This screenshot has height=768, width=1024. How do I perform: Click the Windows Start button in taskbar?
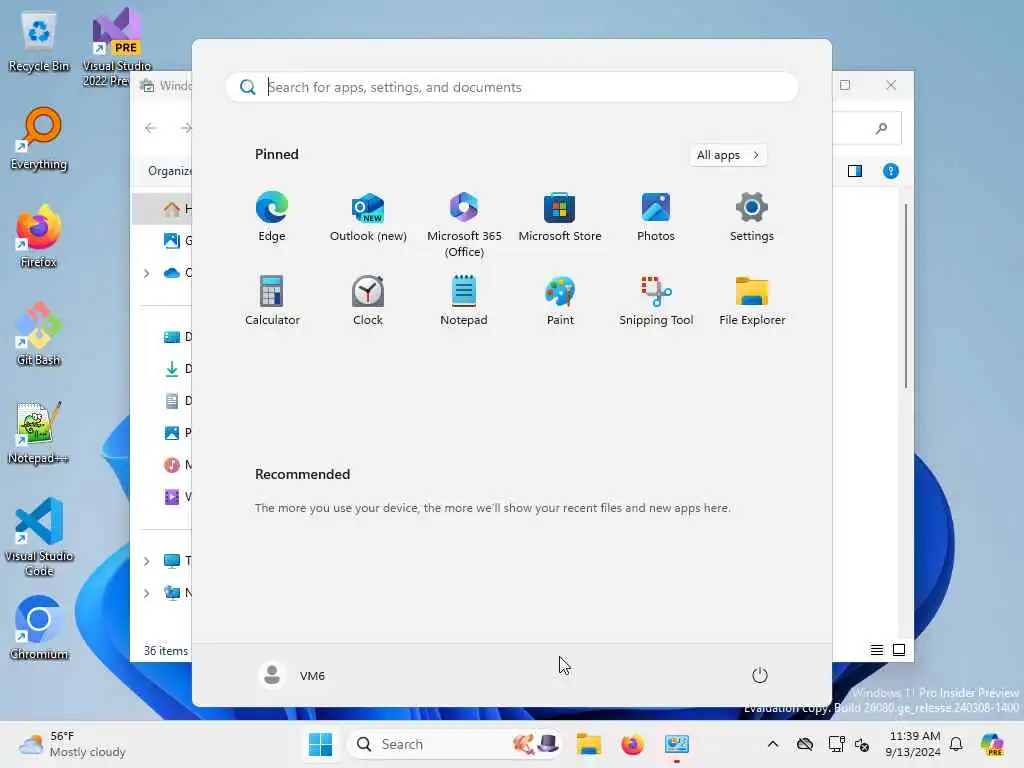[320, 744]
